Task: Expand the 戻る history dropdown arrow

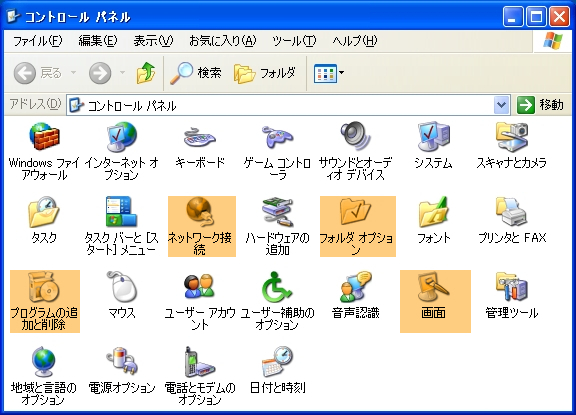Action: (74, 73)
